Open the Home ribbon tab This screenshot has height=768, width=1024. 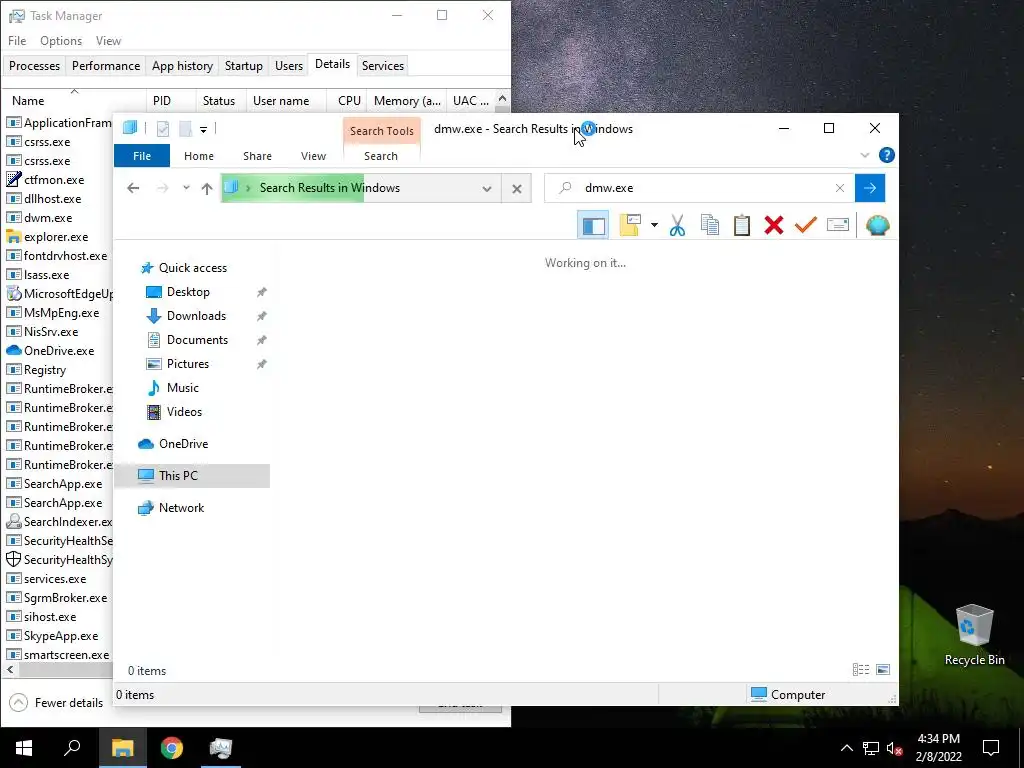click(199, 156)
